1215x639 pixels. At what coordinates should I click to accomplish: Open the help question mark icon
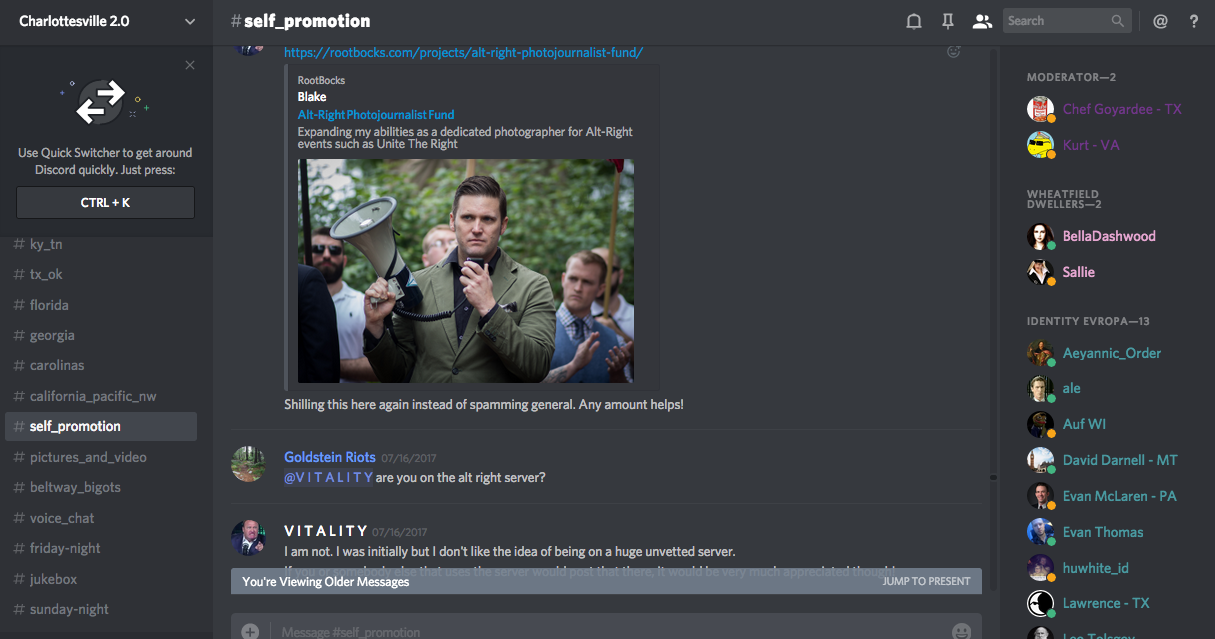1194,21
